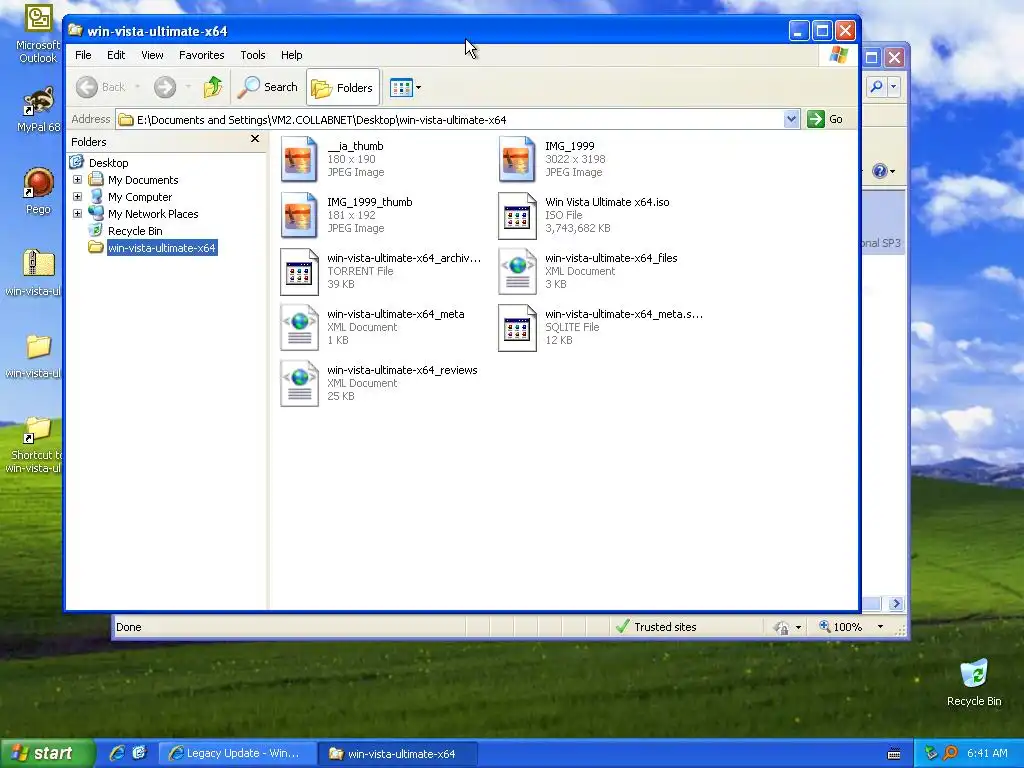Select the IMG_1999_thumb image icon
Image resolution: width=1024 pixels, height=768 pixels.
pos(298,215)
